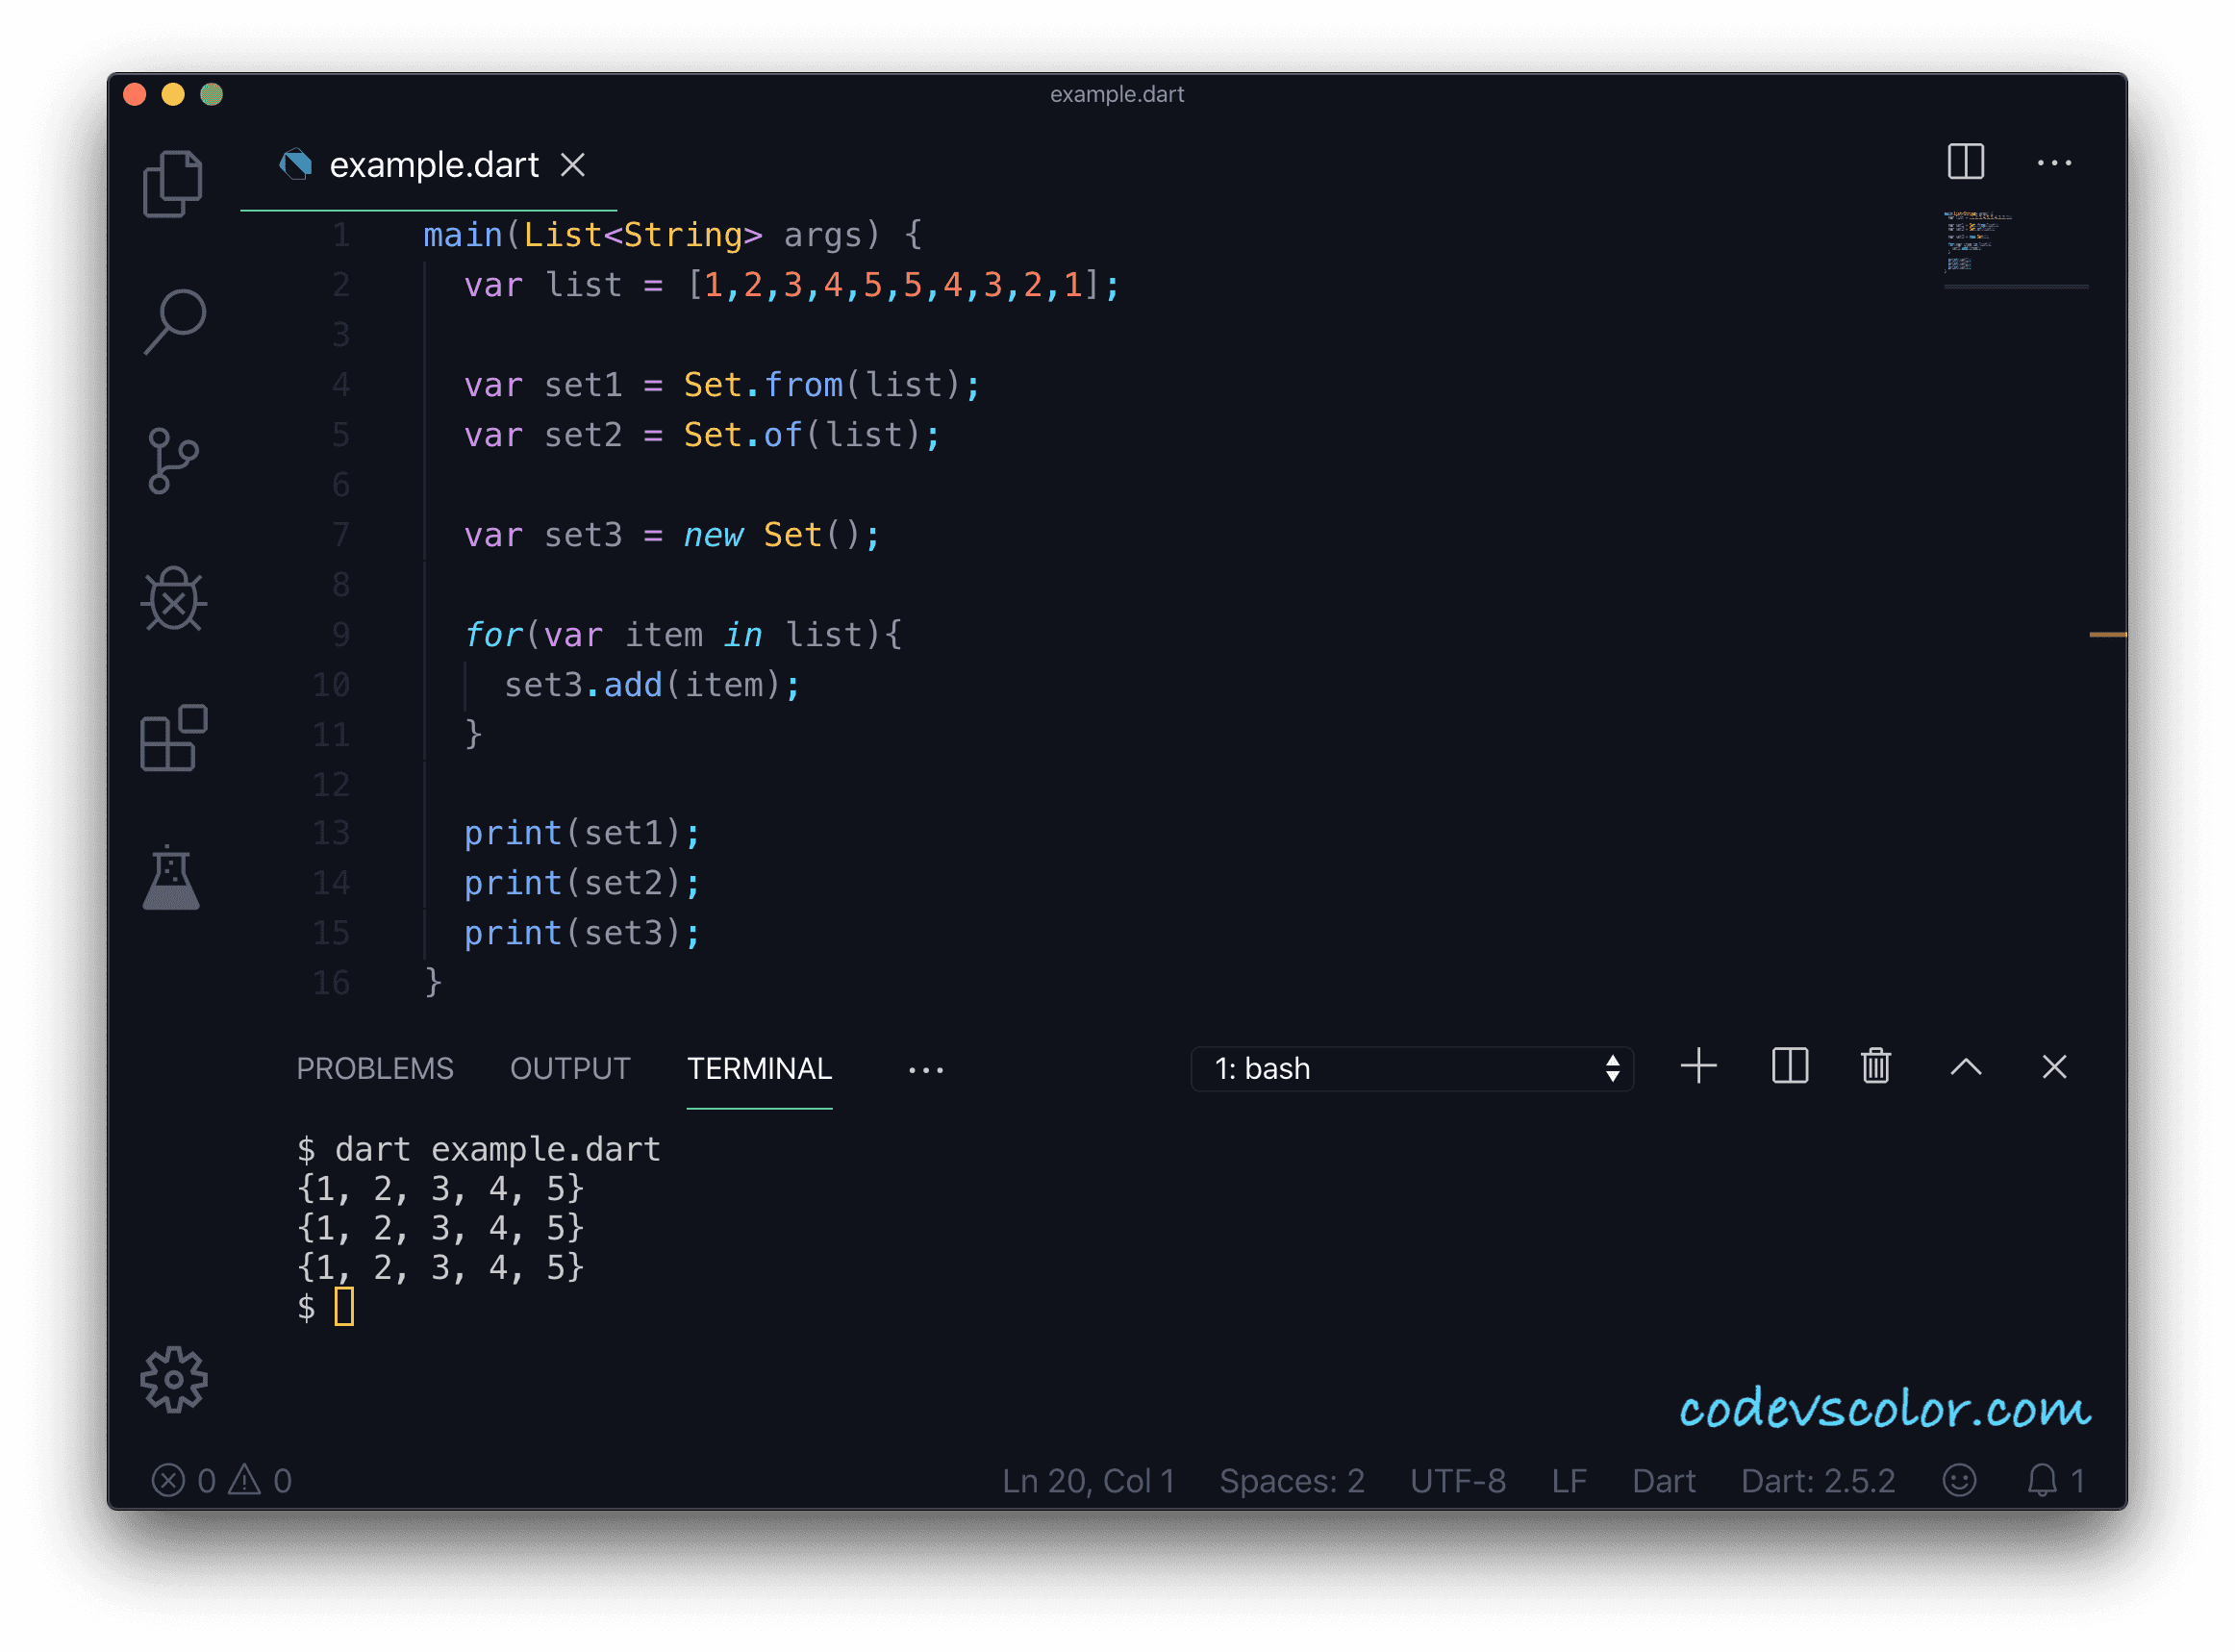2235x1652 pixels.
Task: Click the 'Dart: 2.5.2' SDK version
Action: click(x=1817, y=1481)
